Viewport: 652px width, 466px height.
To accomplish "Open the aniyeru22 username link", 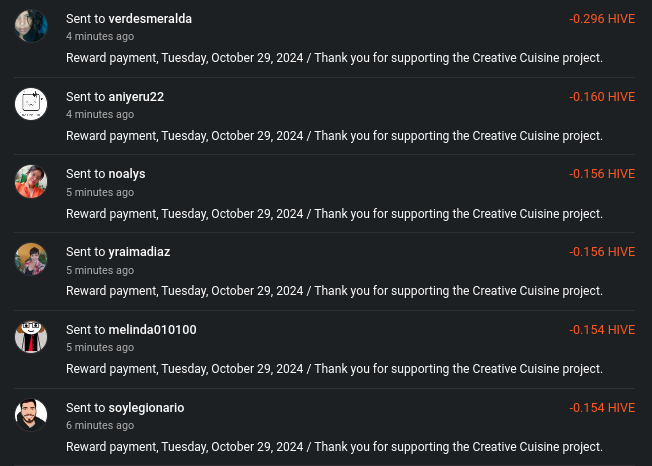I will [136, 97].
